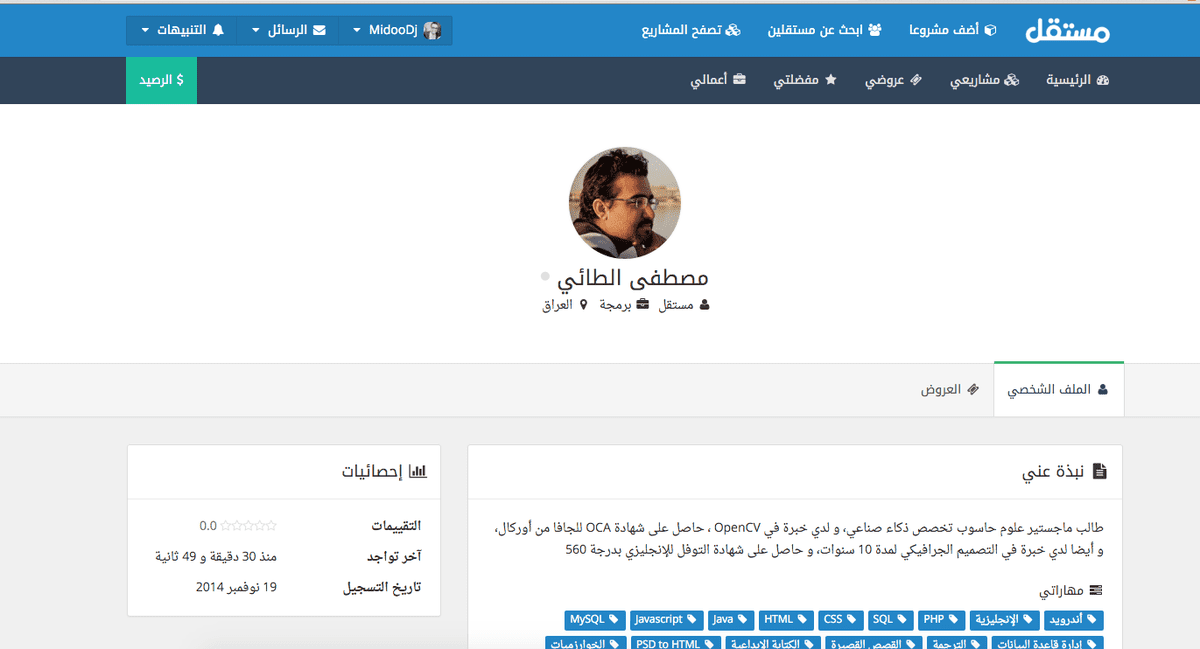
Task: Click the dashboard icon next to الرئيسية
Action: (x=1104, y=80)
